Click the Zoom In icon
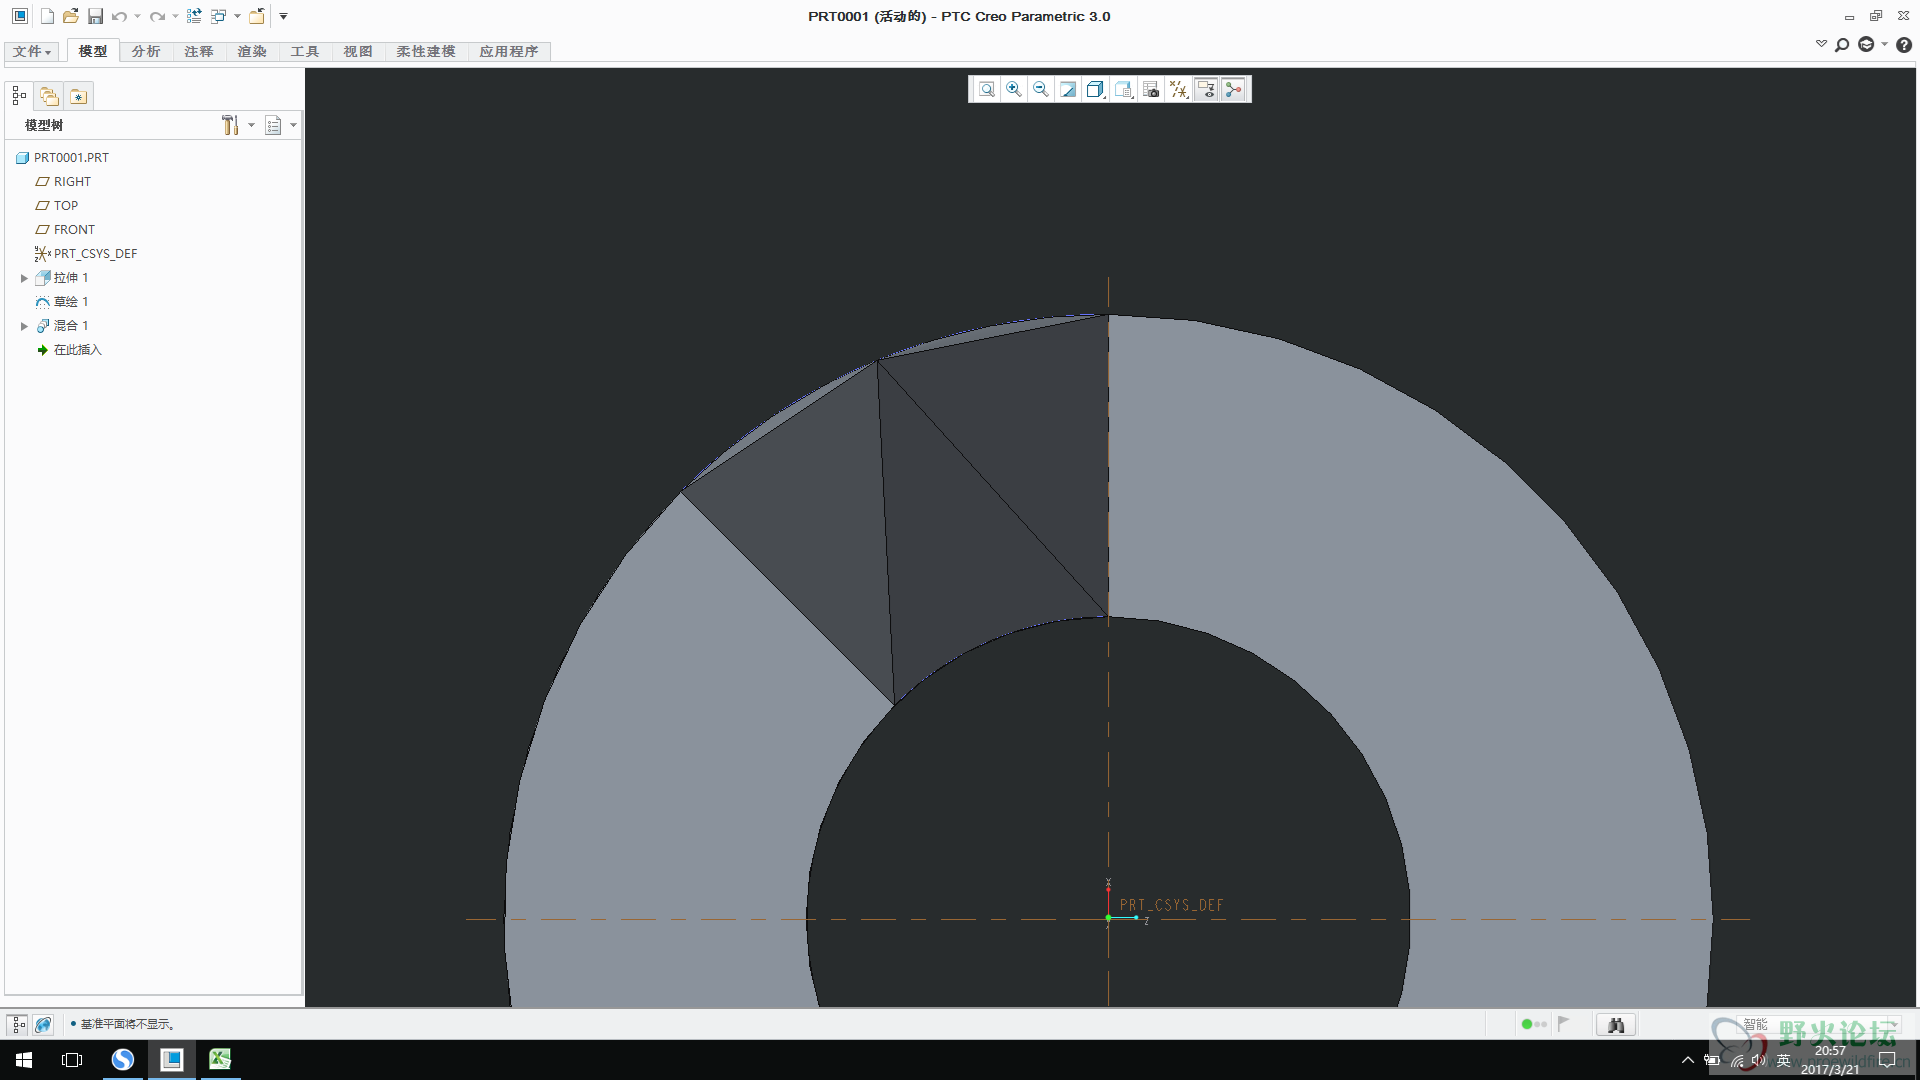1920x1080 pixels. (1014, 89)
